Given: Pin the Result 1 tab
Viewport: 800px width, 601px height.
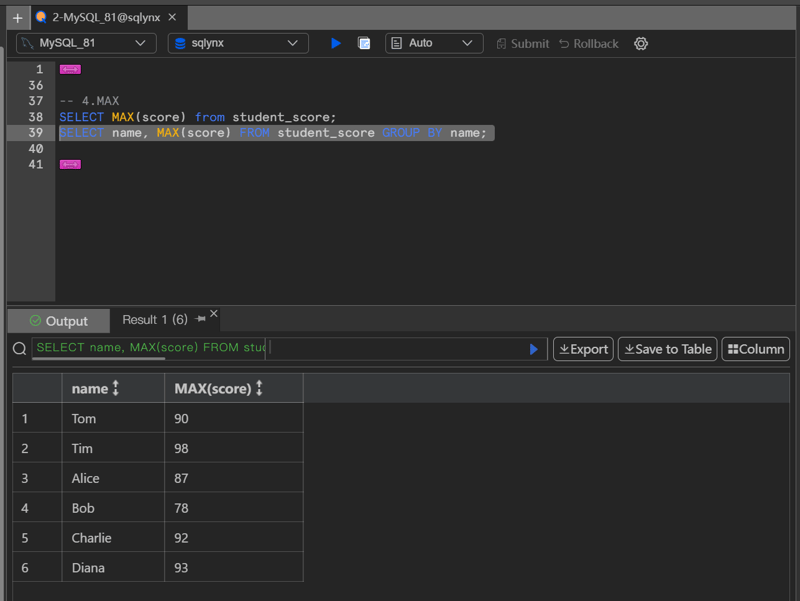Looking at the screenshot, I should pyautogui.click(x=200, y=319).
